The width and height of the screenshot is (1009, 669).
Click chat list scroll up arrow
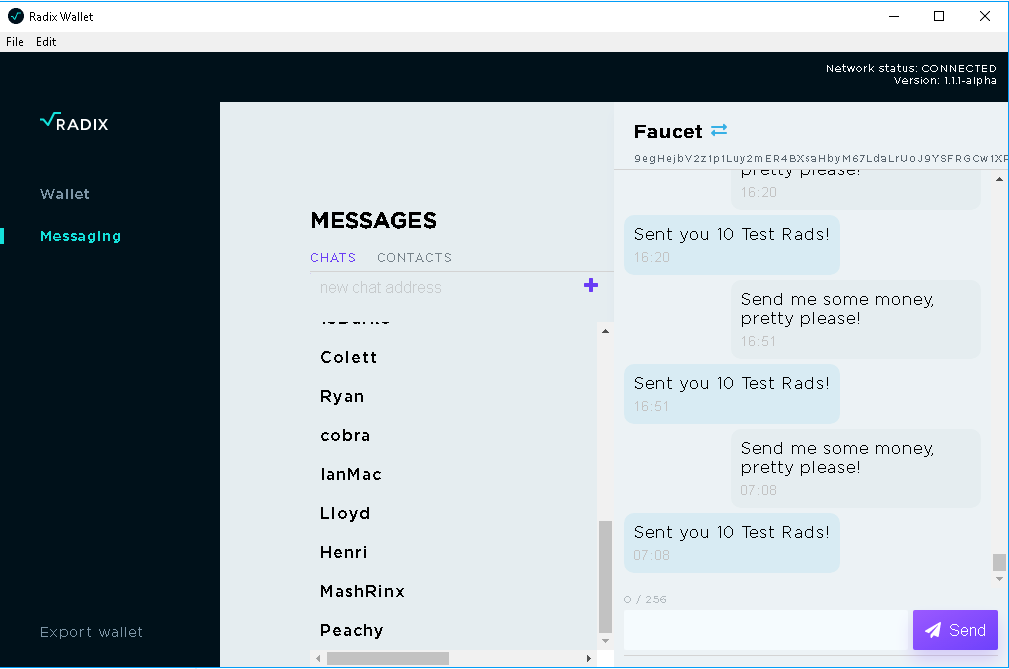[x=605, y=331]
